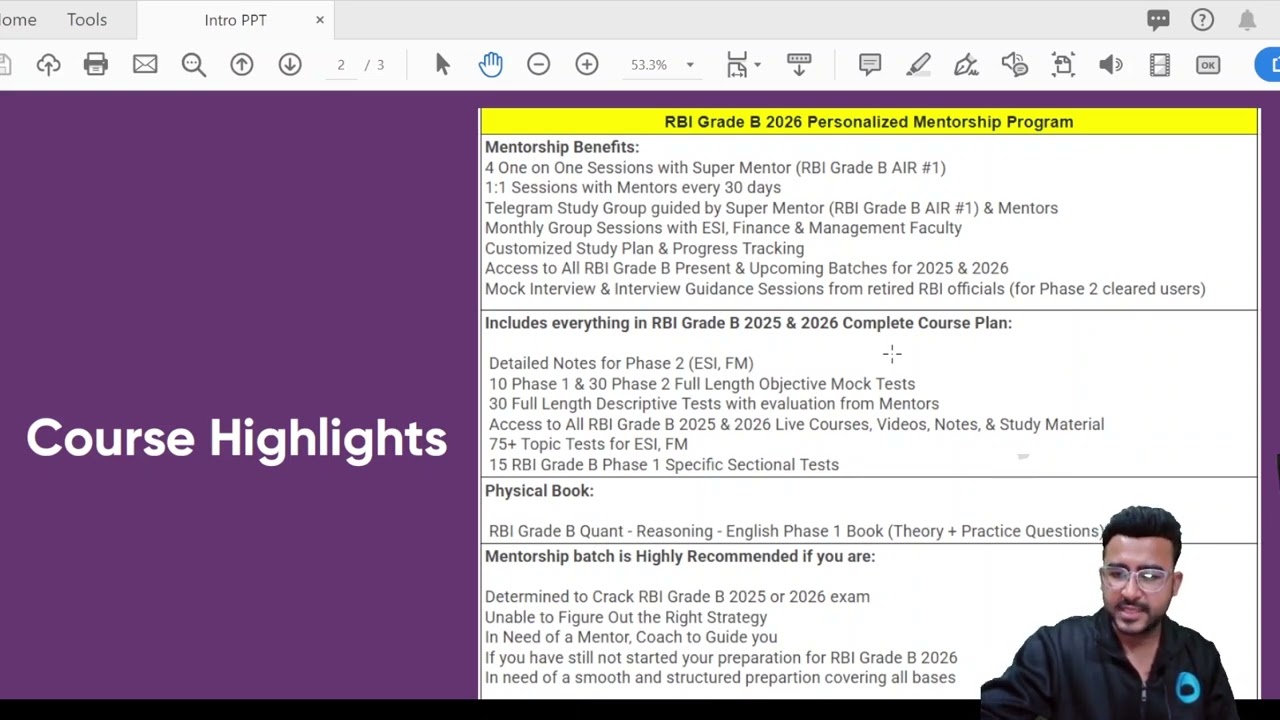Click the capture snapshot tool icon
This screenshot has height=720, width=1280.
1063,65
